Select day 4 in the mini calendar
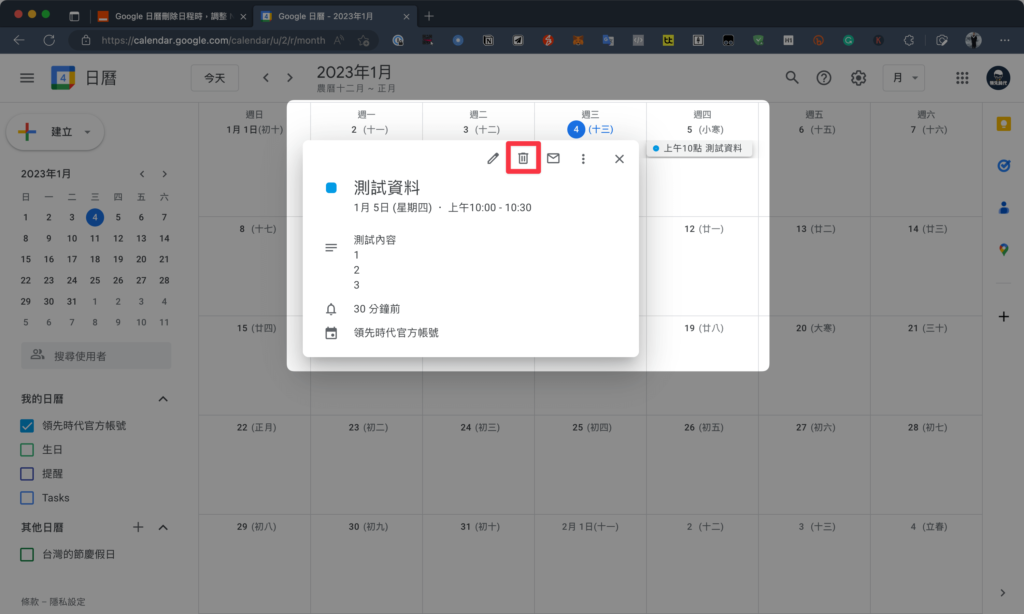Viewport: 1024px width, 614px height. click(95, 218)
